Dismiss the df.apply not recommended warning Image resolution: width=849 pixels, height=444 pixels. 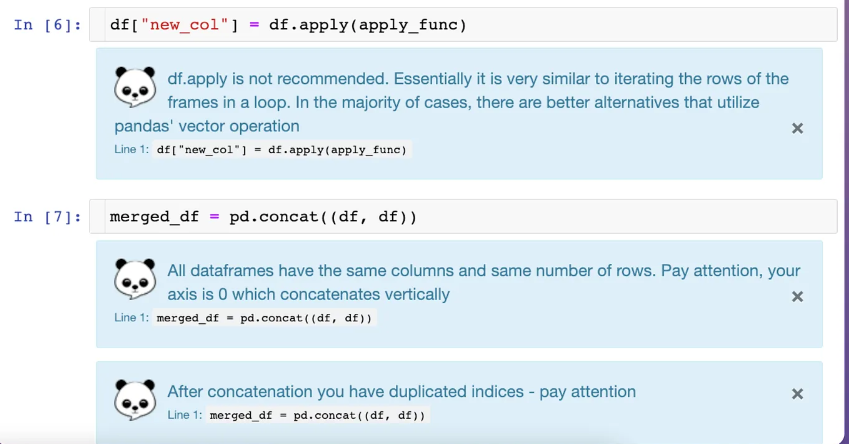tap(797, 128)
